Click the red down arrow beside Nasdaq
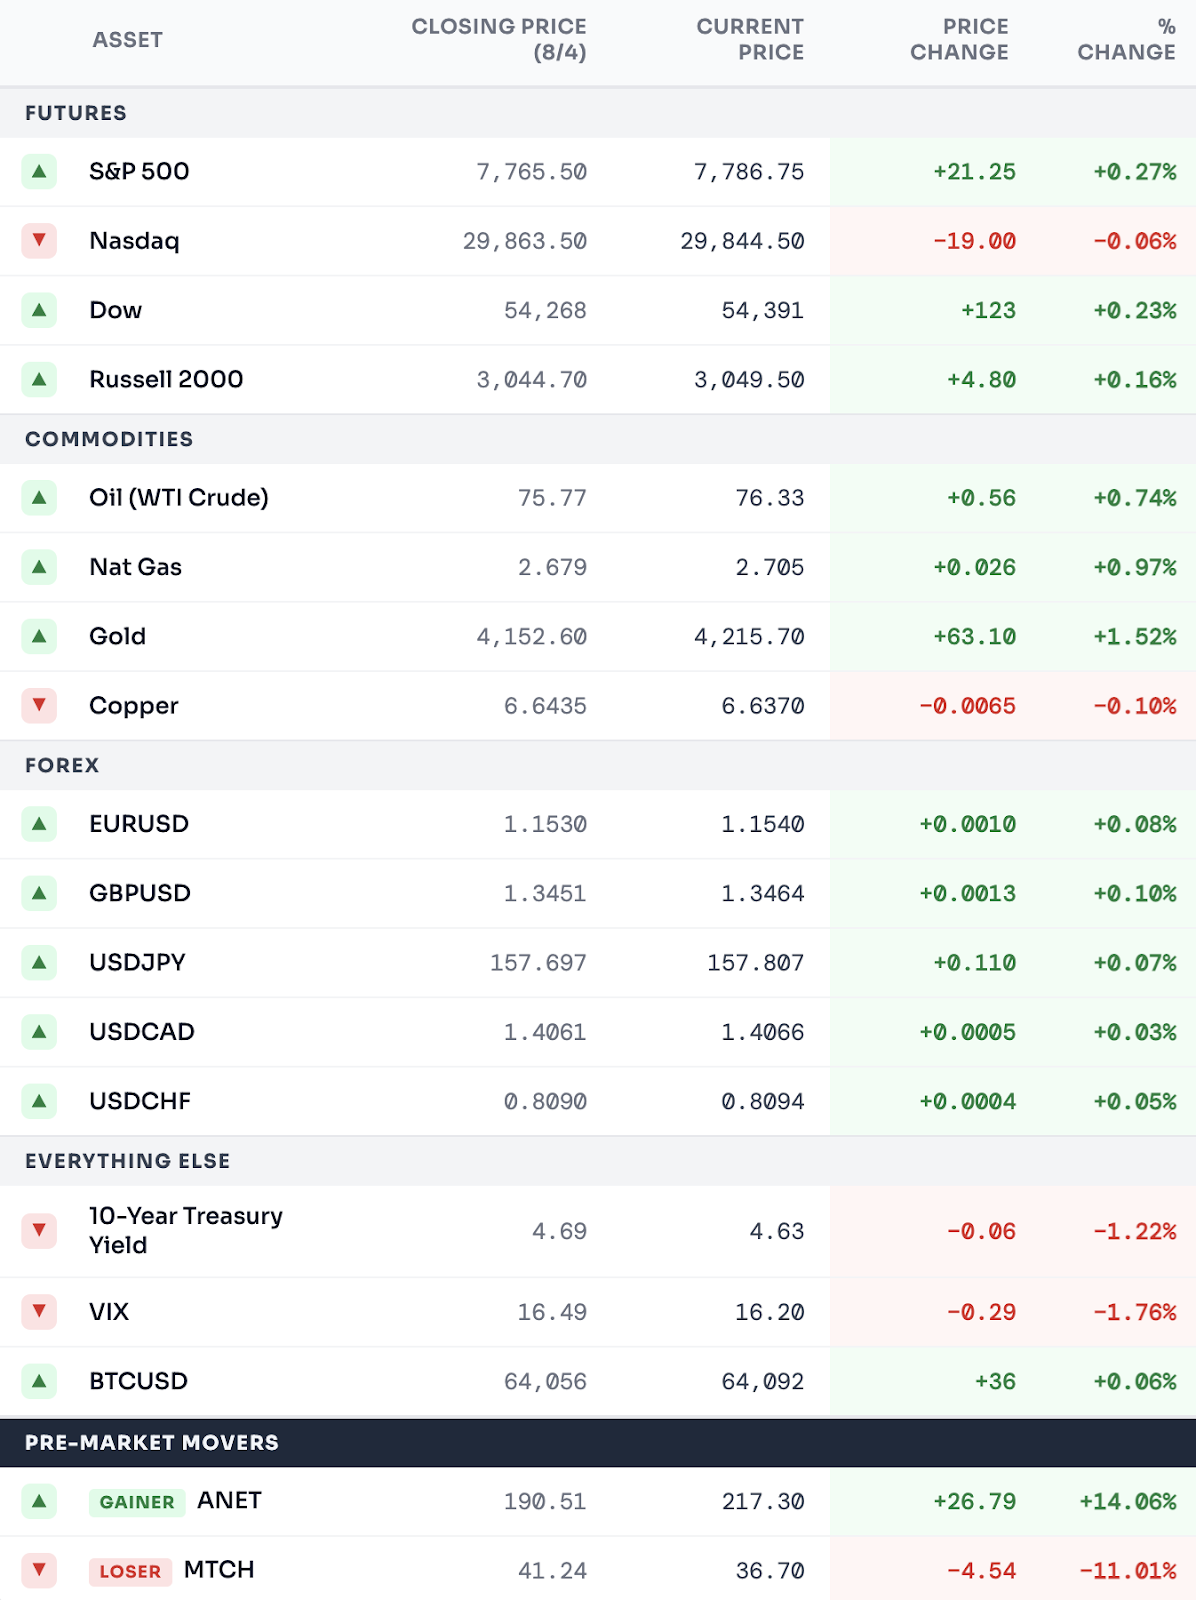Image resolution: width=1196 pixels, height=1600 pixels. click(x=39, y=241)
